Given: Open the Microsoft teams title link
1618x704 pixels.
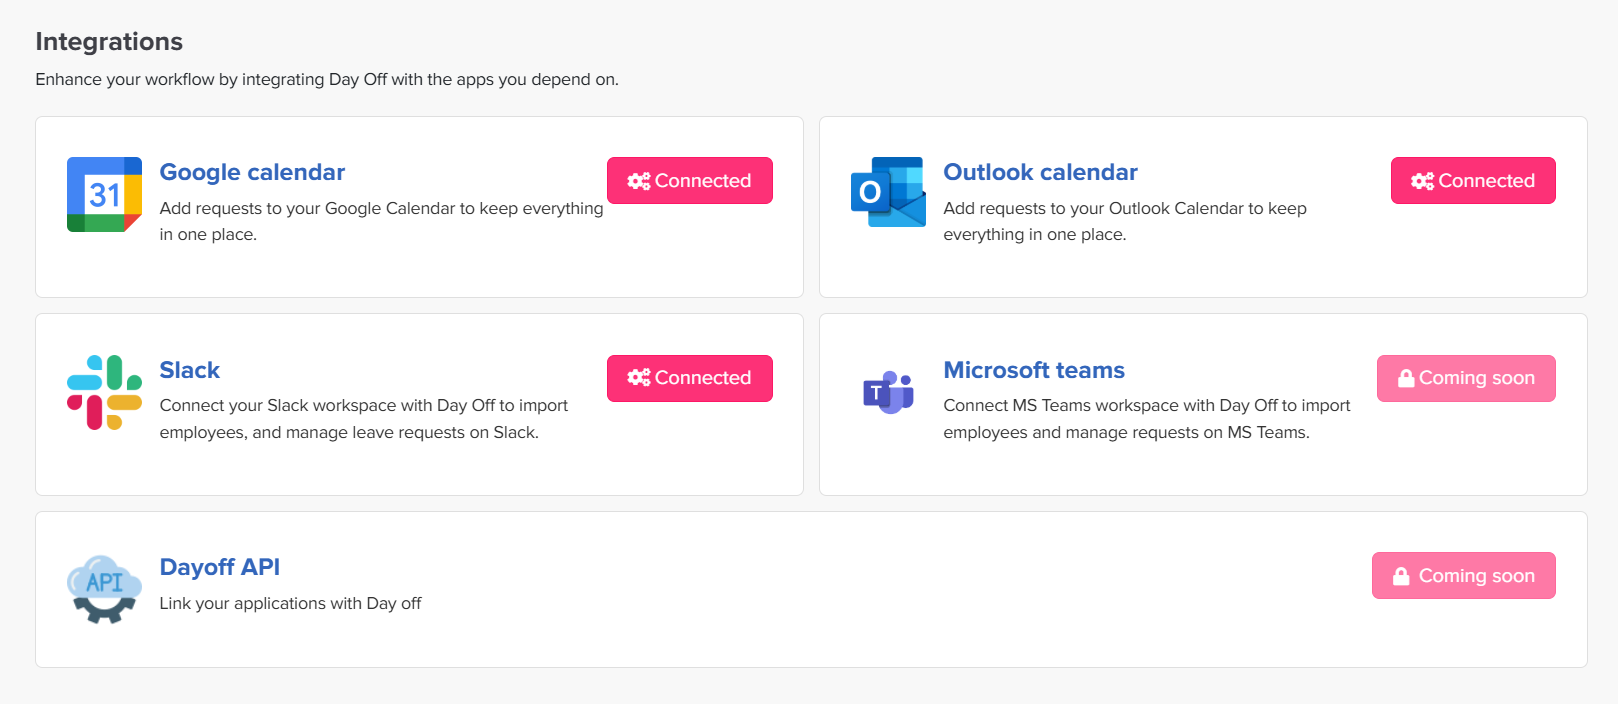Looking at the screenshot, I should click(1034, 370).
